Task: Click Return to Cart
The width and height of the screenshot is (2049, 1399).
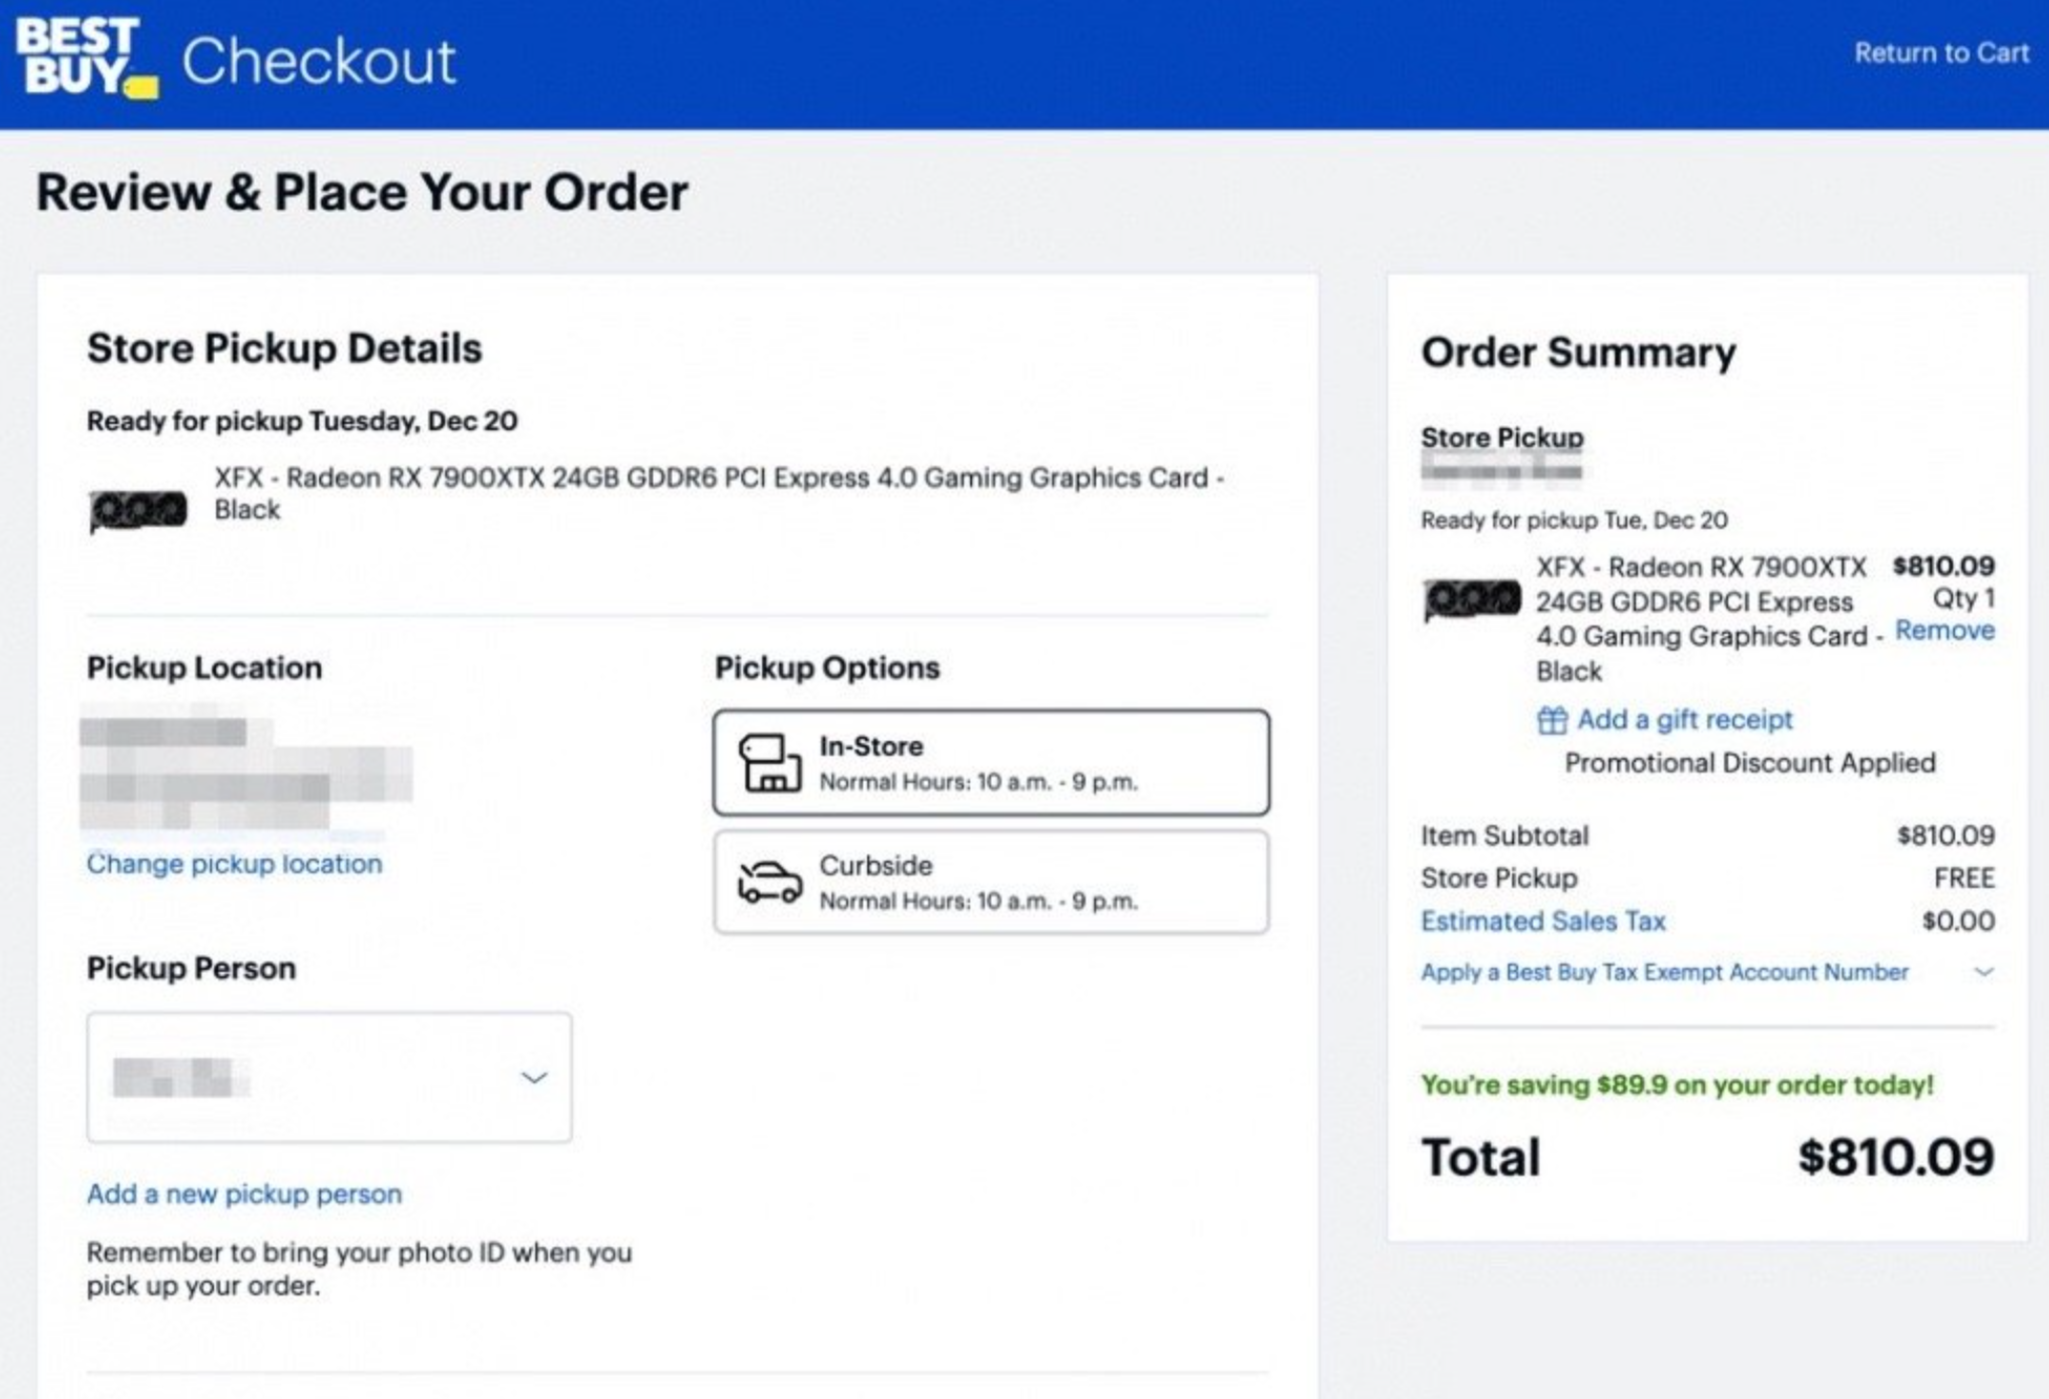Action: click(1940, 53)
